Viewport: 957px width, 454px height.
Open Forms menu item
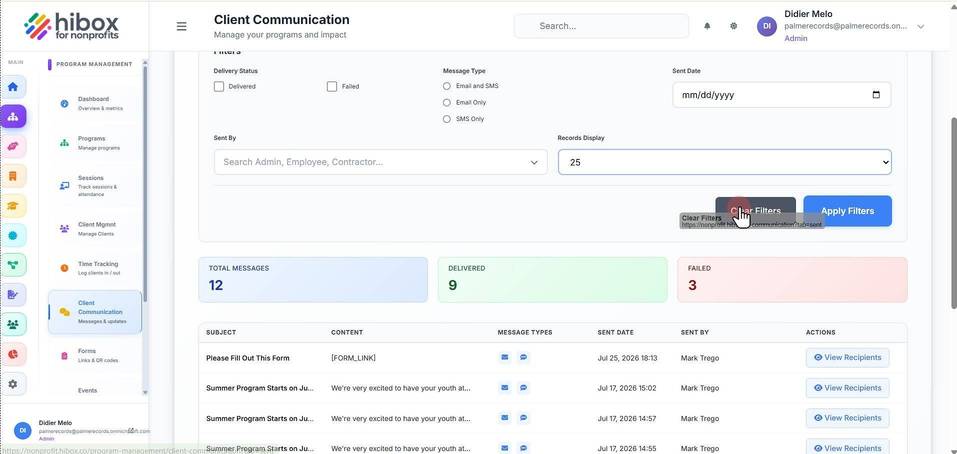tap(95, 356)
